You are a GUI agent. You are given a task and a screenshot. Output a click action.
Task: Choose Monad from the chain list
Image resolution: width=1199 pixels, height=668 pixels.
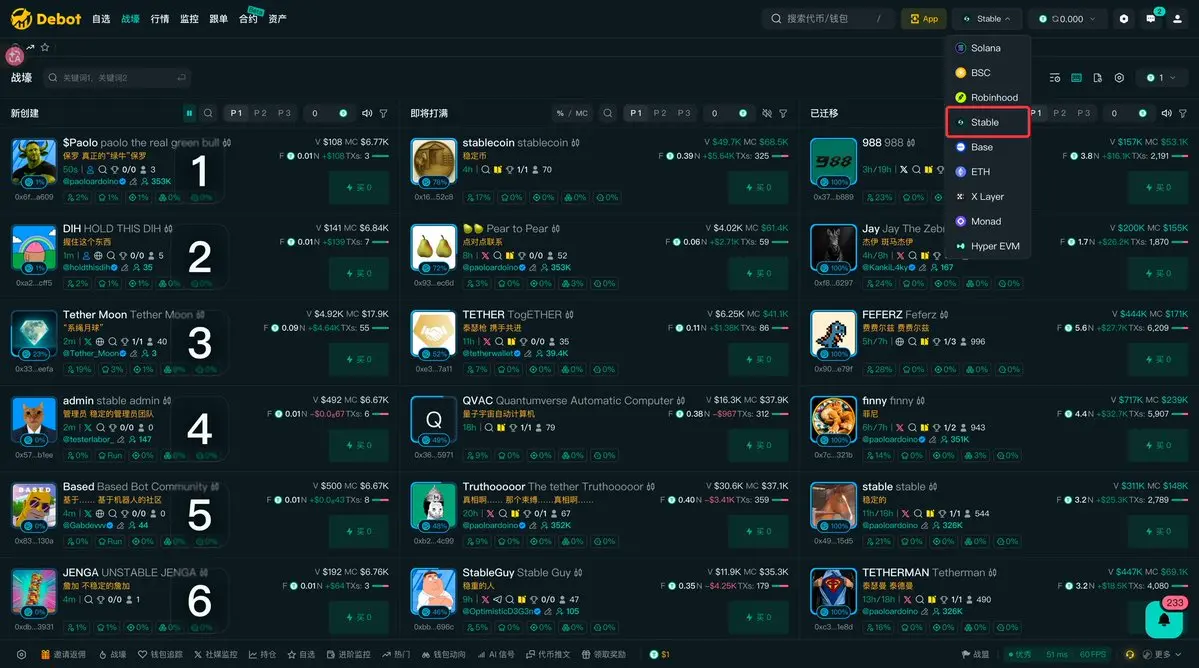988,222
